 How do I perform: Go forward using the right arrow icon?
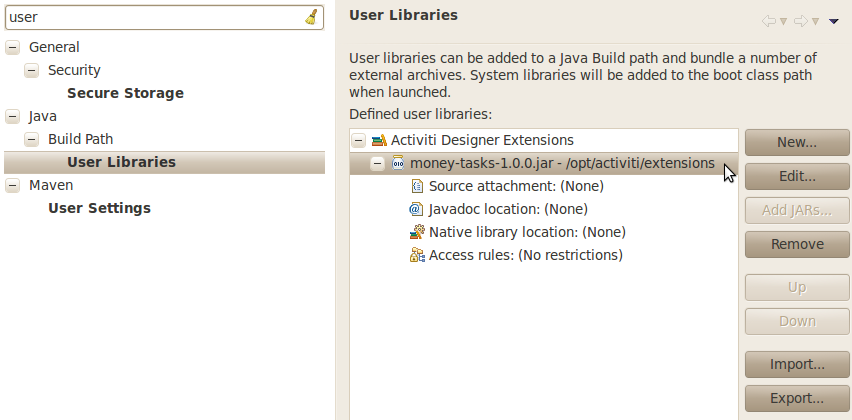(x=800, y=21)
